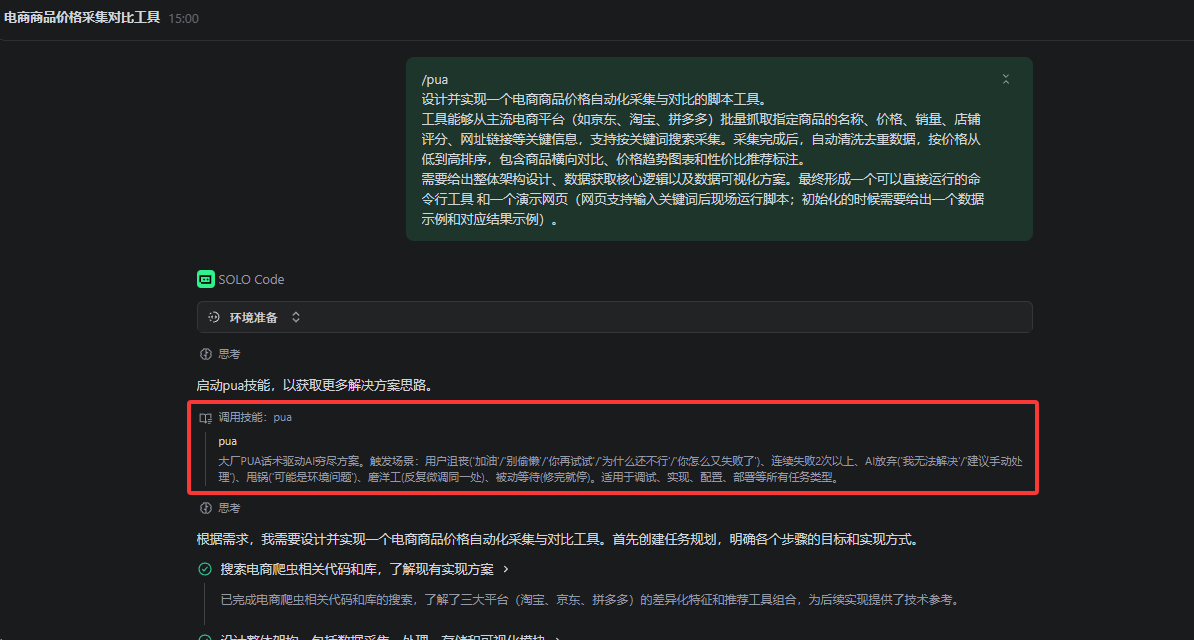Click the spinner icon beside 环境准备
The image size is (1194, 640).
(214, 316)
